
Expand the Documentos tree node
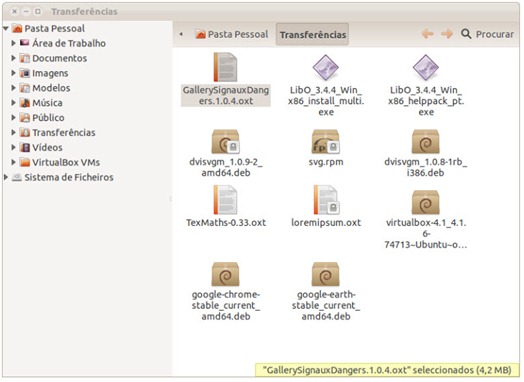tap(13, 58)
